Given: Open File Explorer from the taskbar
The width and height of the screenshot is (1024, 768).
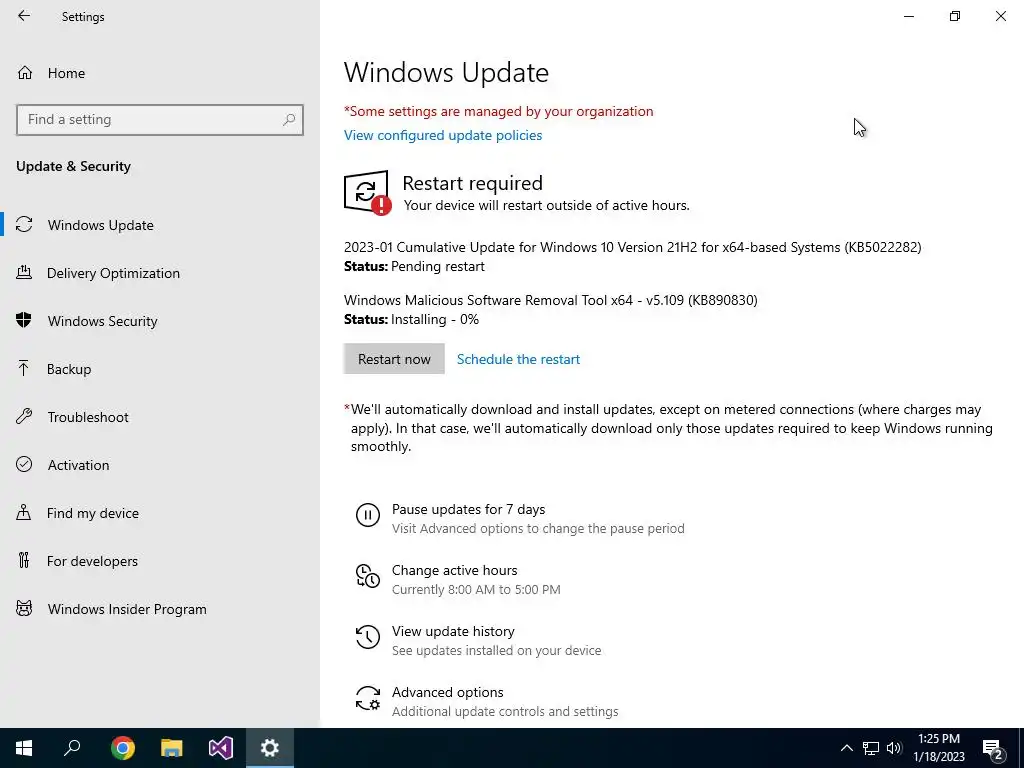Looking at the screenshot, I should click(172, 748).
